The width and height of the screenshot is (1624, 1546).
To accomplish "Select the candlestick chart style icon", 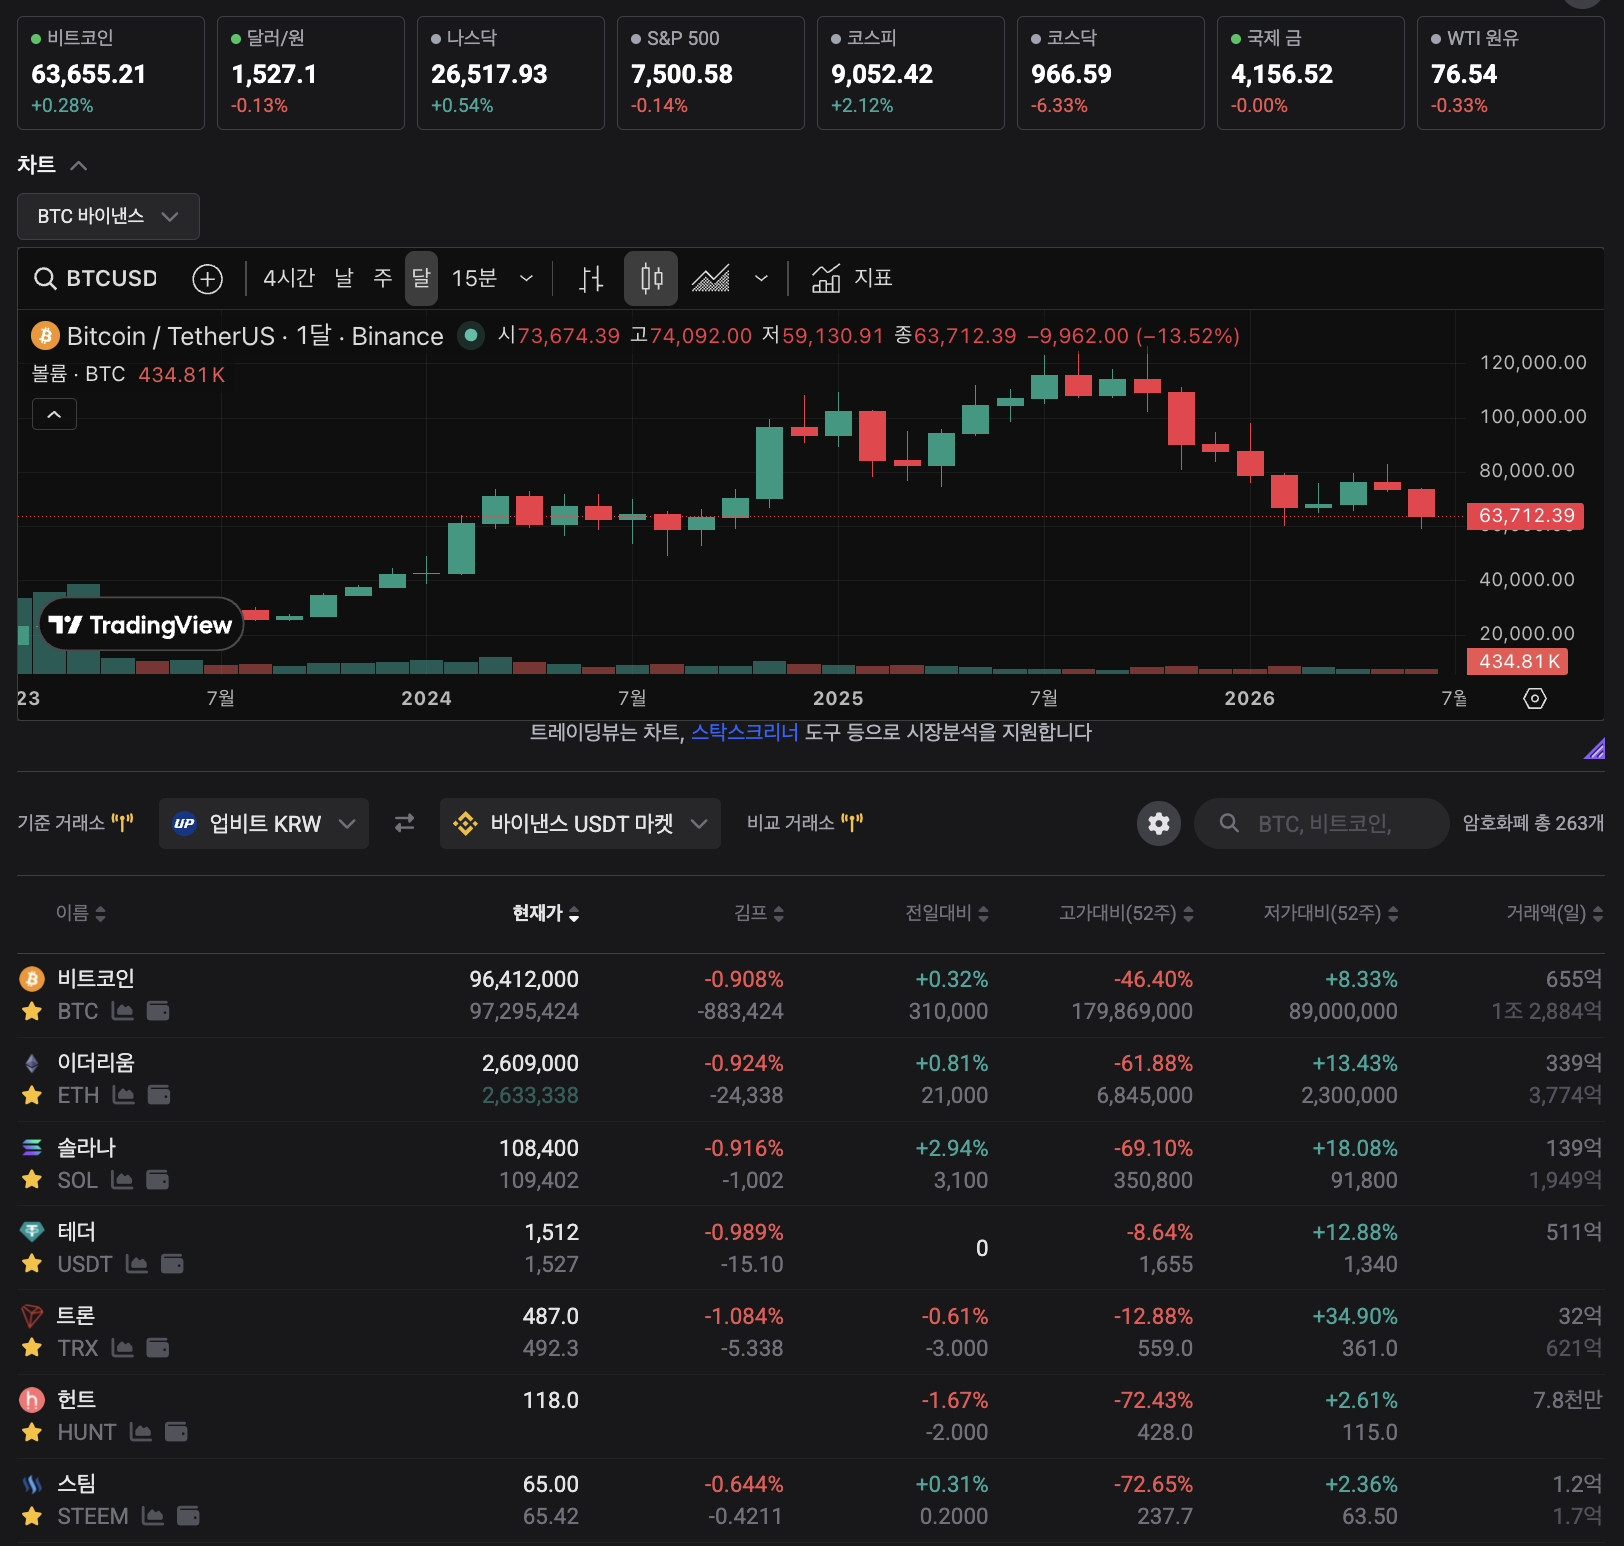I will pos(651,279).
